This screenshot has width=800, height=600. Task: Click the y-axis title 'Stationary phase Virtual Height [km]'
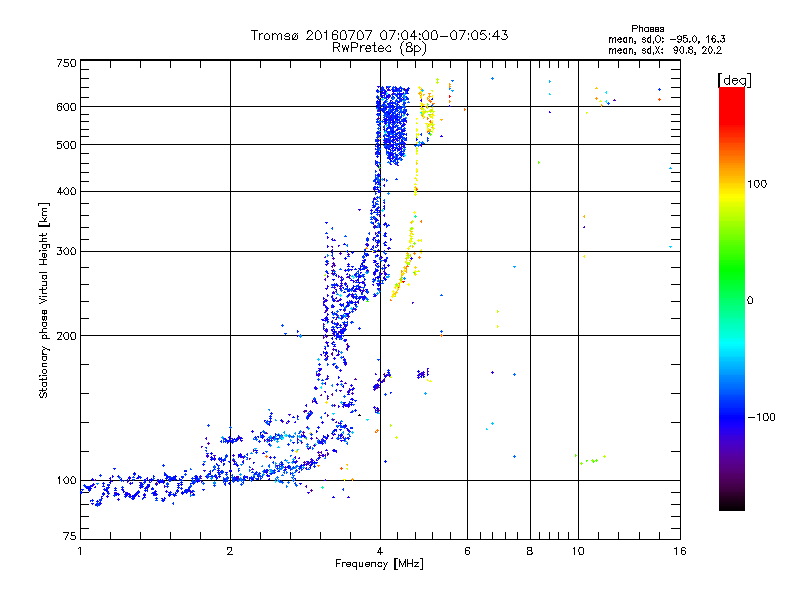click(x=44, y=300)
